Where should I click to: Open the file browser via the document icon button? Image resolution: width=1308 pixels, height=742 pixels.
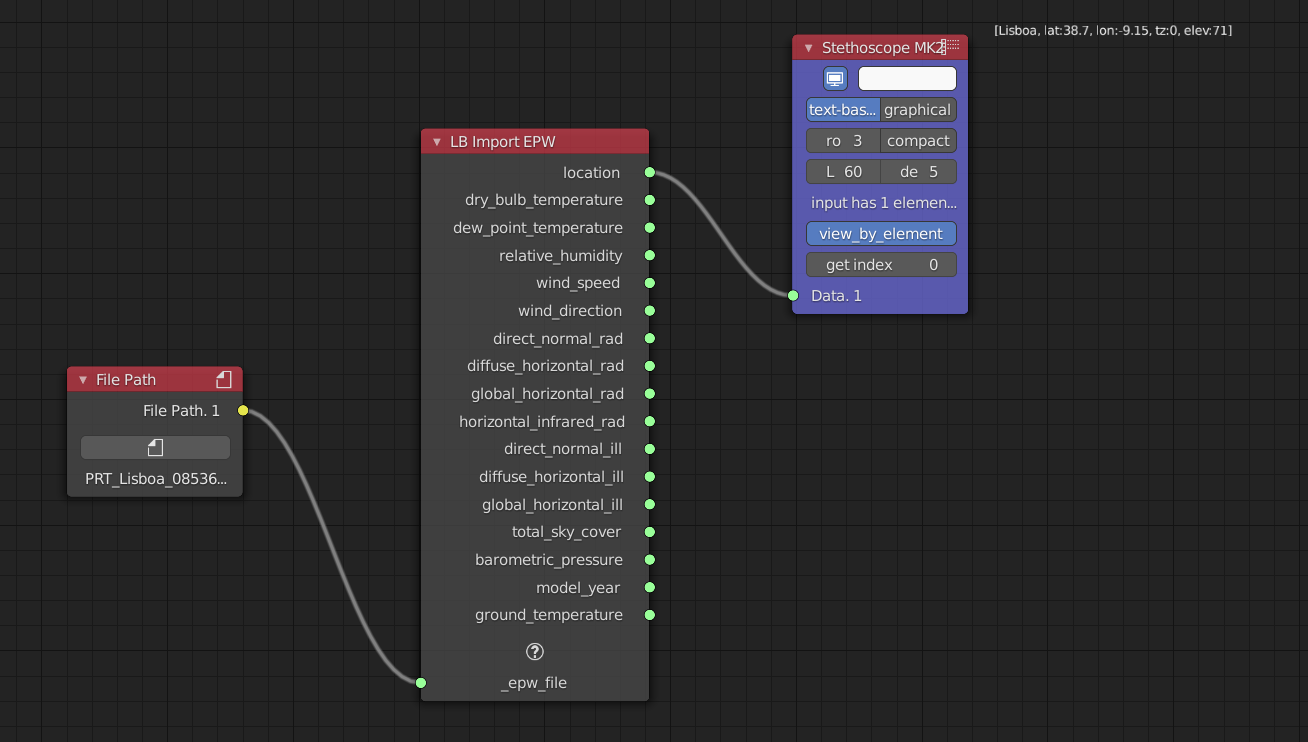155,447
